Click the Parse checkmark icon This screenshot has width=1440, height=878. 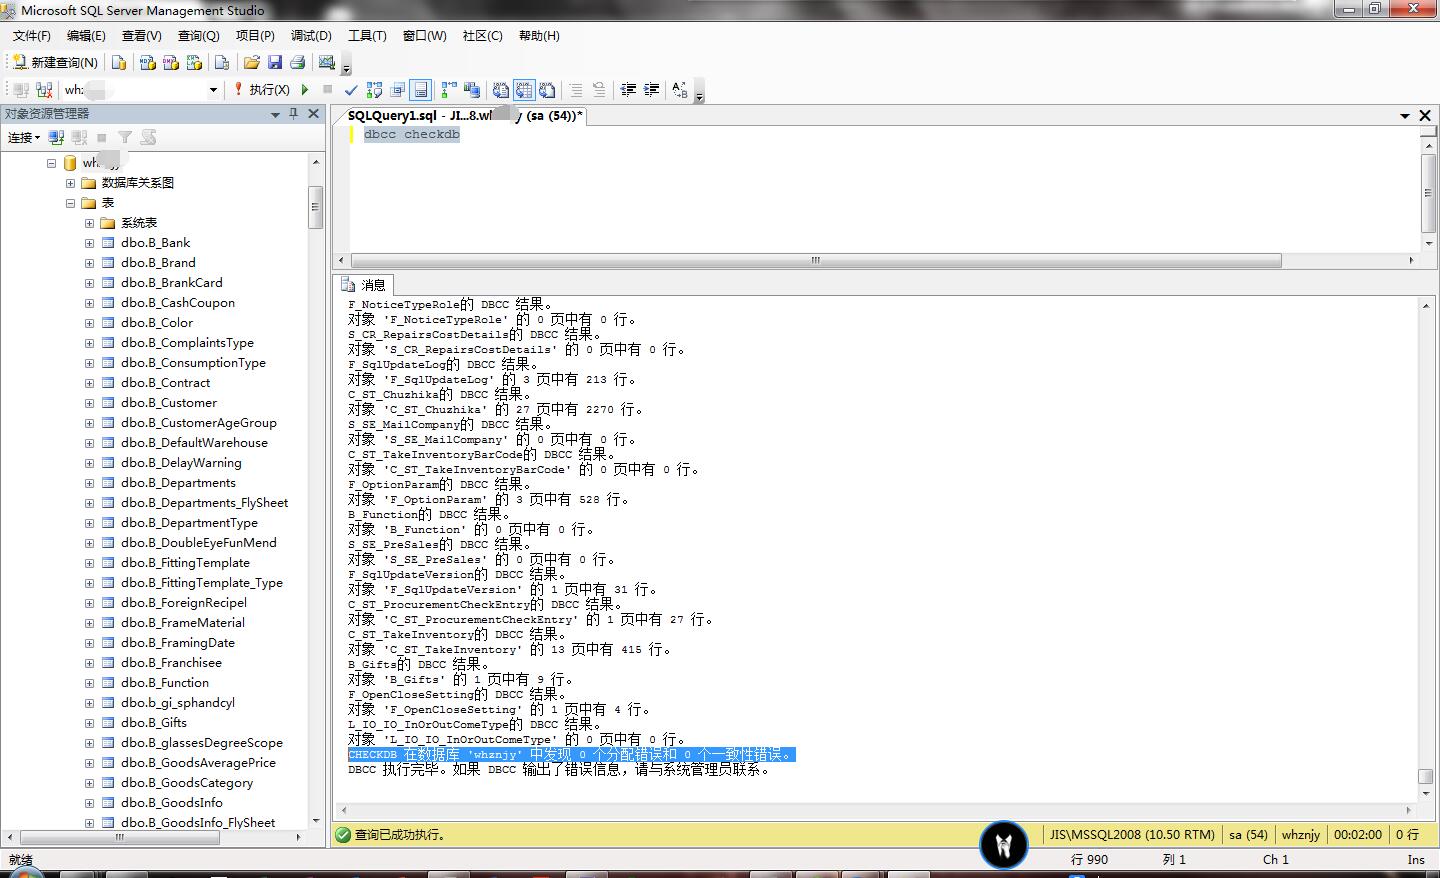[x=351, y=90]
